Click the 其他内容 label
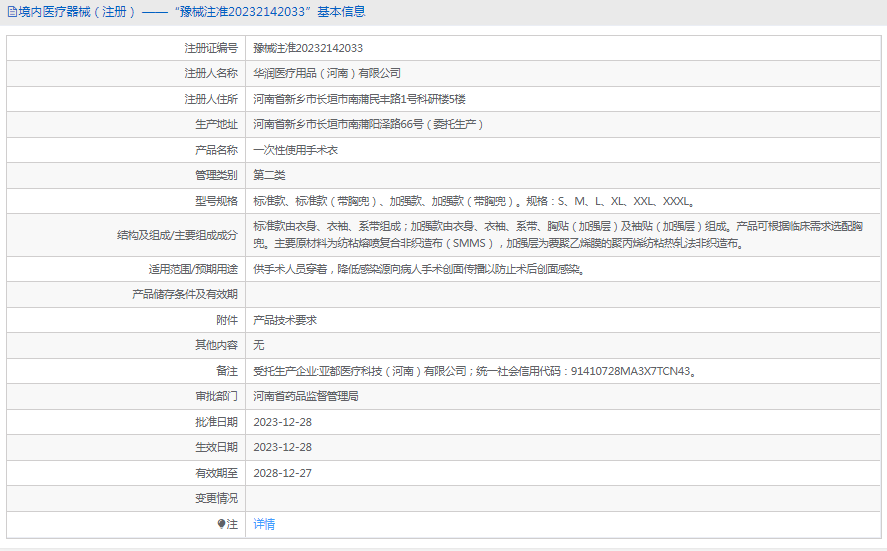 (216, 345)
